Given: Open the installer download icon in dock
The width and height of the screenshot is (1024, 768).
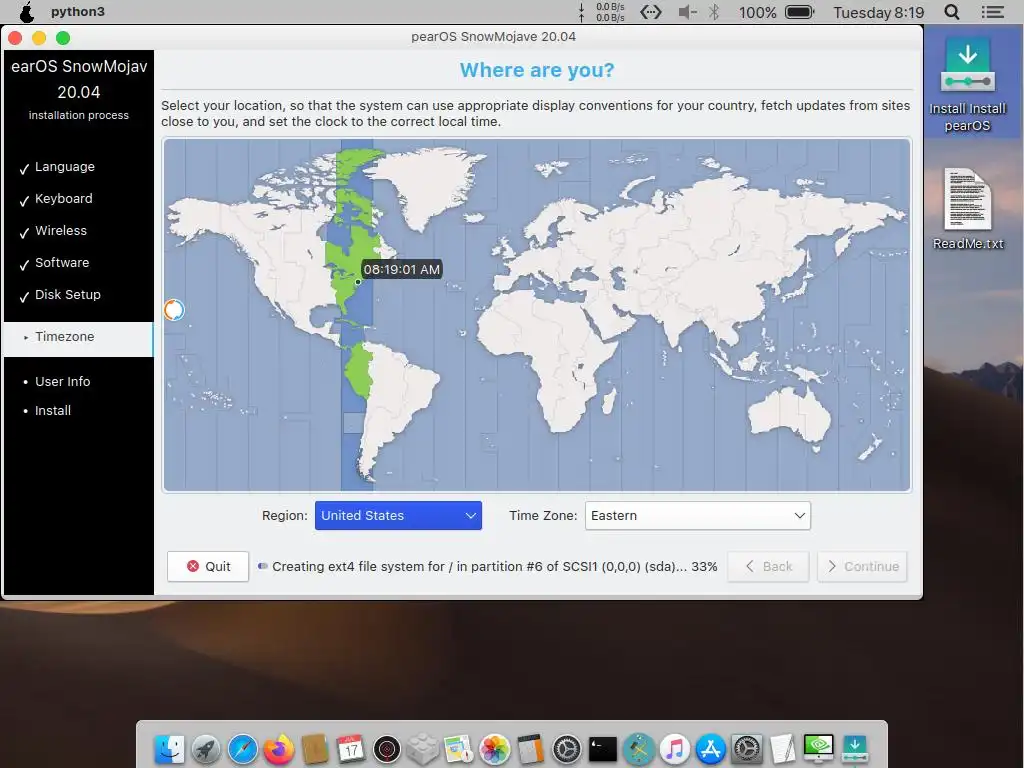Looking at the screenshot, I should 855,749.
